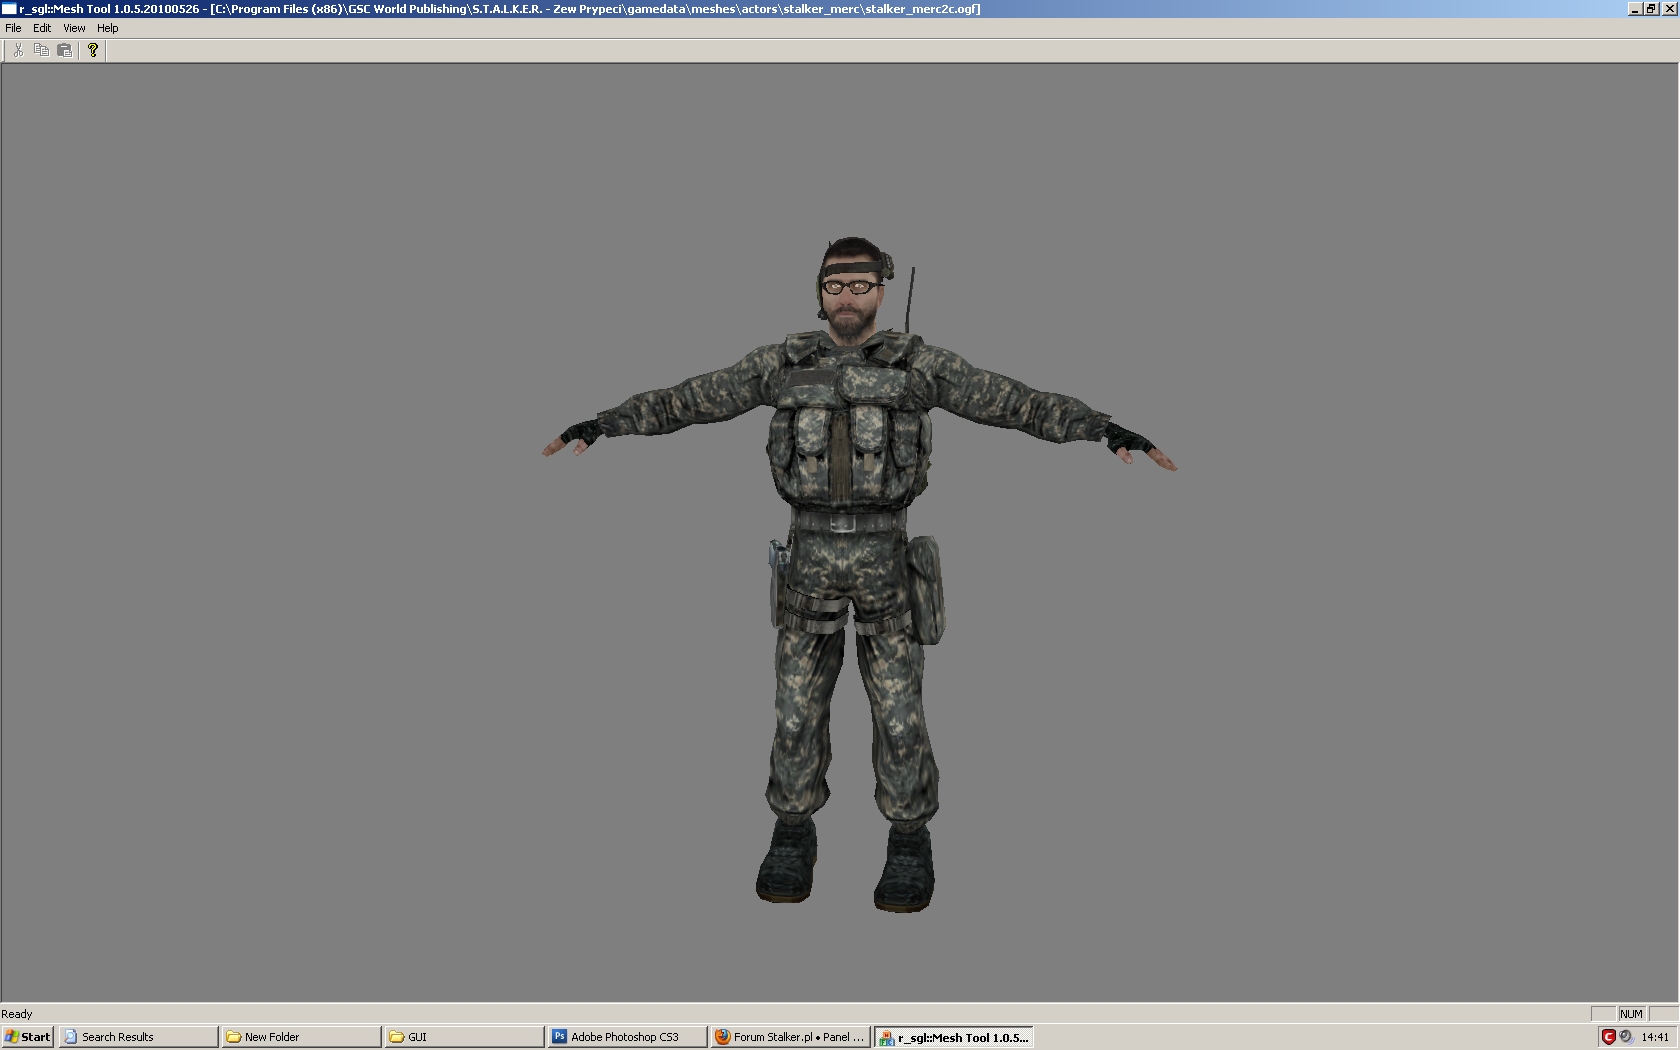Click the Paste toolbar icon
The image size is (1680, 1050).
65,50
